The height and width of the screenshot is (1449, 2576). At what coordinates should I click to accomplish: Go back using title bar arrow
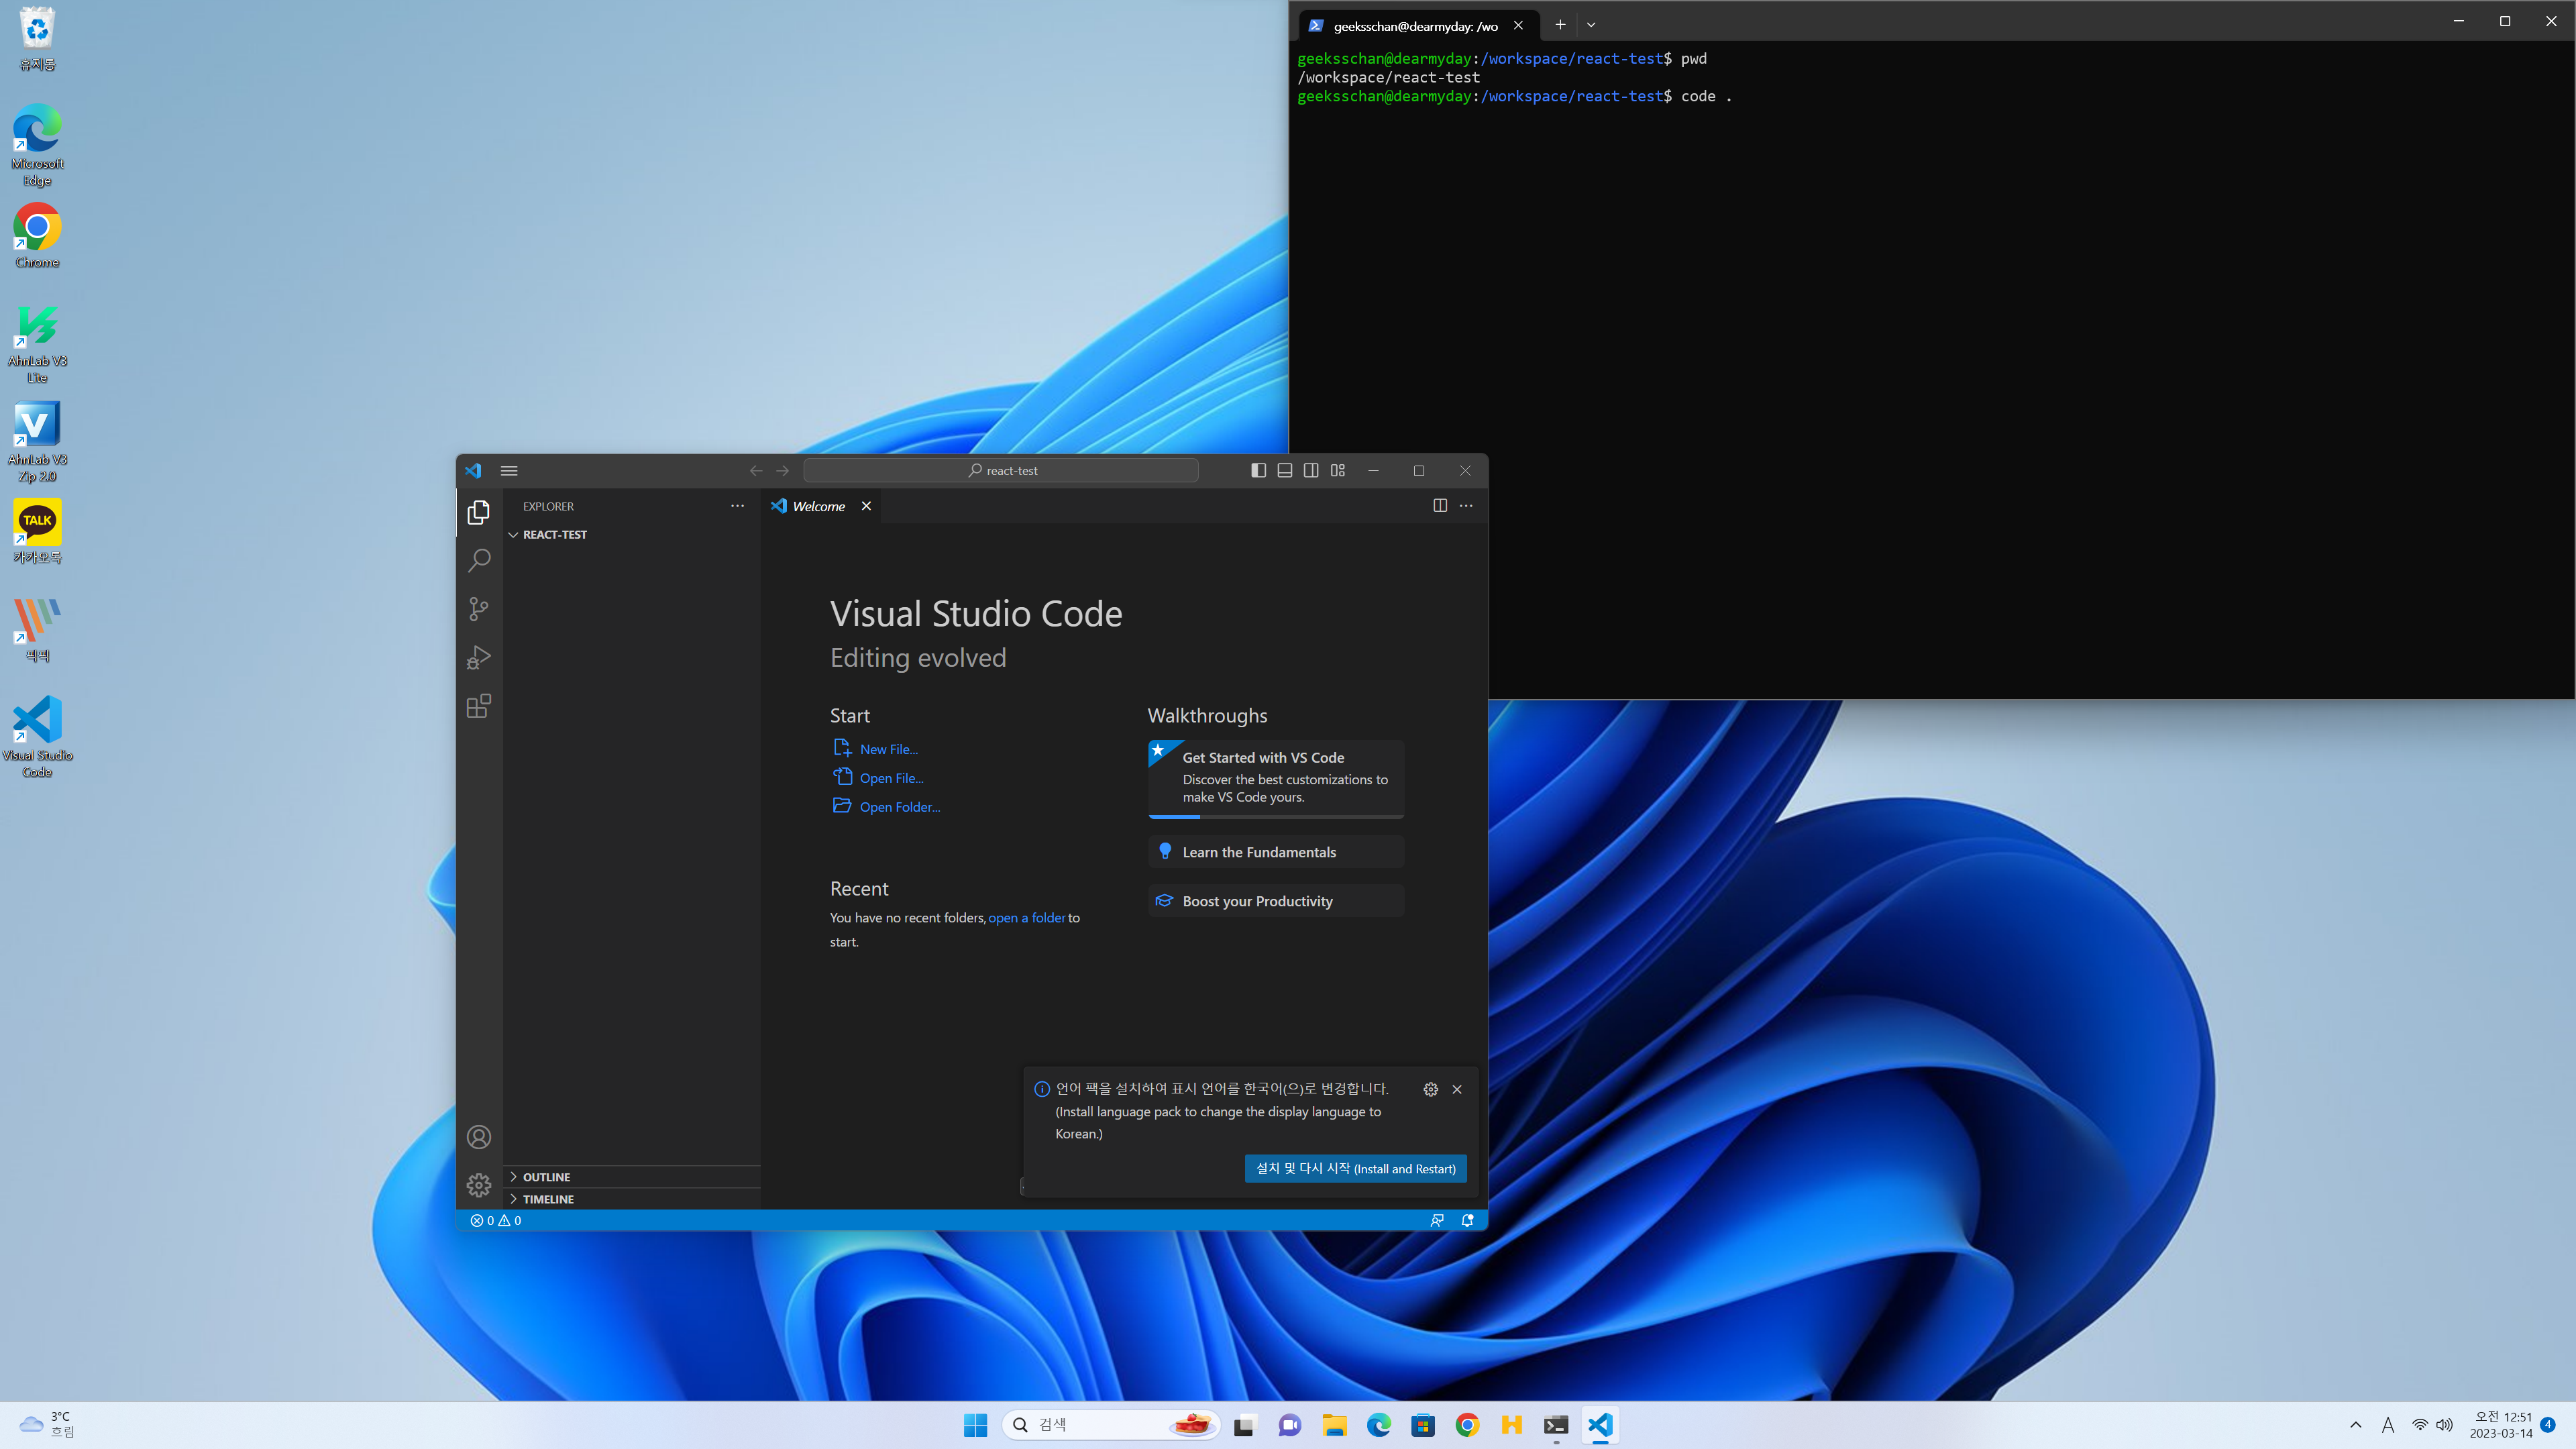756,471
